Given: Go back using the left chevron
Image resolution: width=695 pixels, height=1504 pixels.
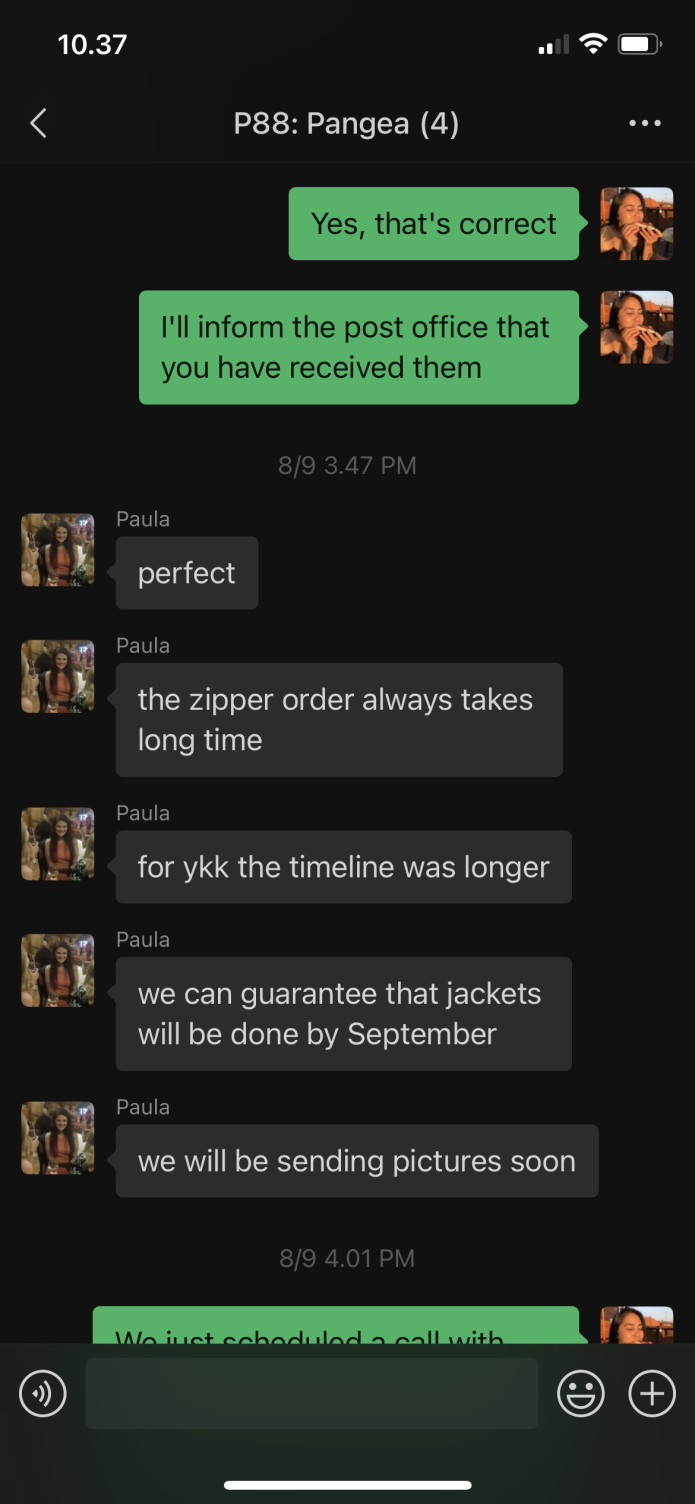Looking at the screenshot, I should click(38, 124).
